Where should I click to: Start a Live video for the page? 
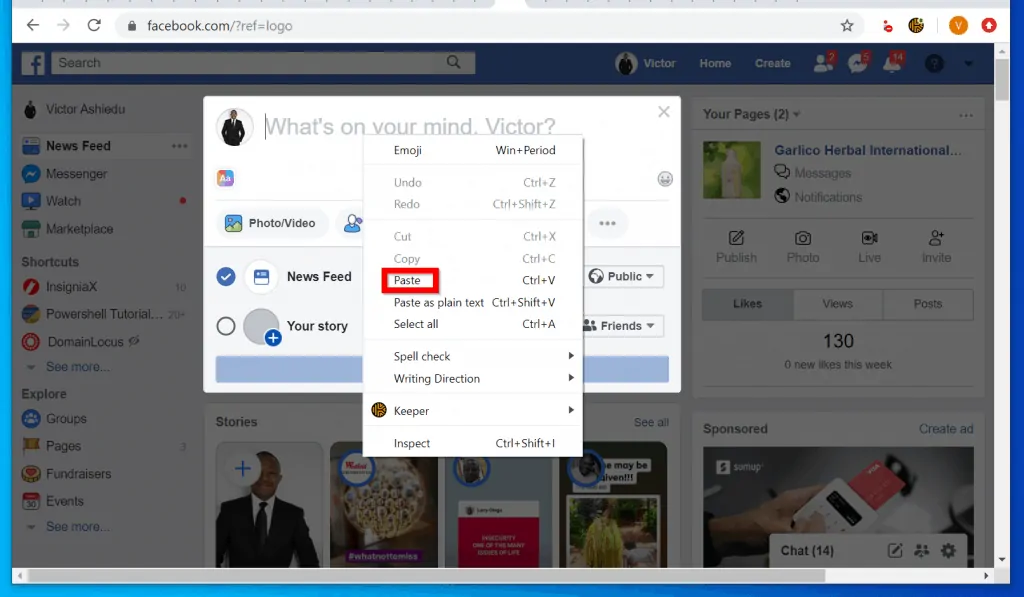[x=869, y=238]
